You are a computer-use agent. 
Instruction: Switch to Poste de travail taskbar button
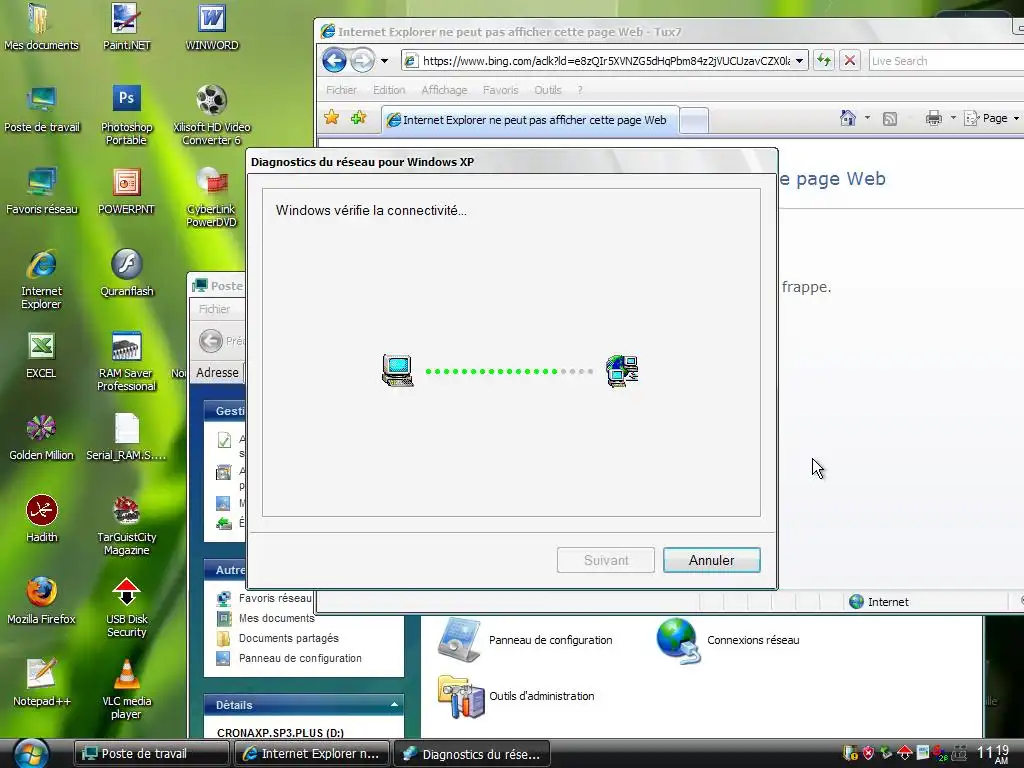pos(152,754)
